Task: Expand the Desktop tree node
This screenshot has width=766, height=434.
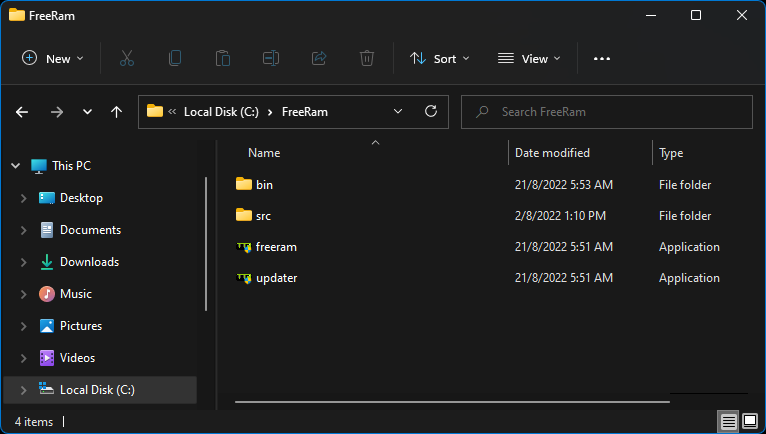Action: pyautogui.click(x=23, y=198)
